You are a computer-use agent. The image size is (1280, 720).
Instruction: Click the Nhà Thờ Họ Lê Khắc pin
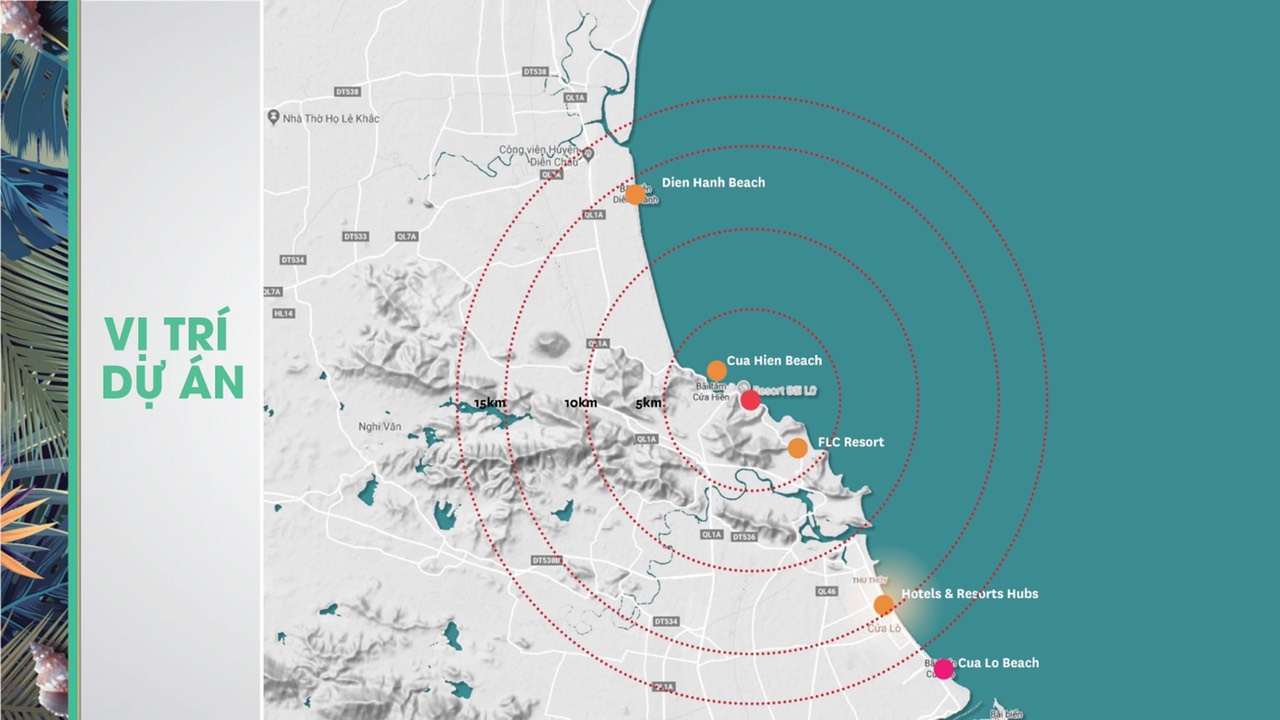coord(272,118)
